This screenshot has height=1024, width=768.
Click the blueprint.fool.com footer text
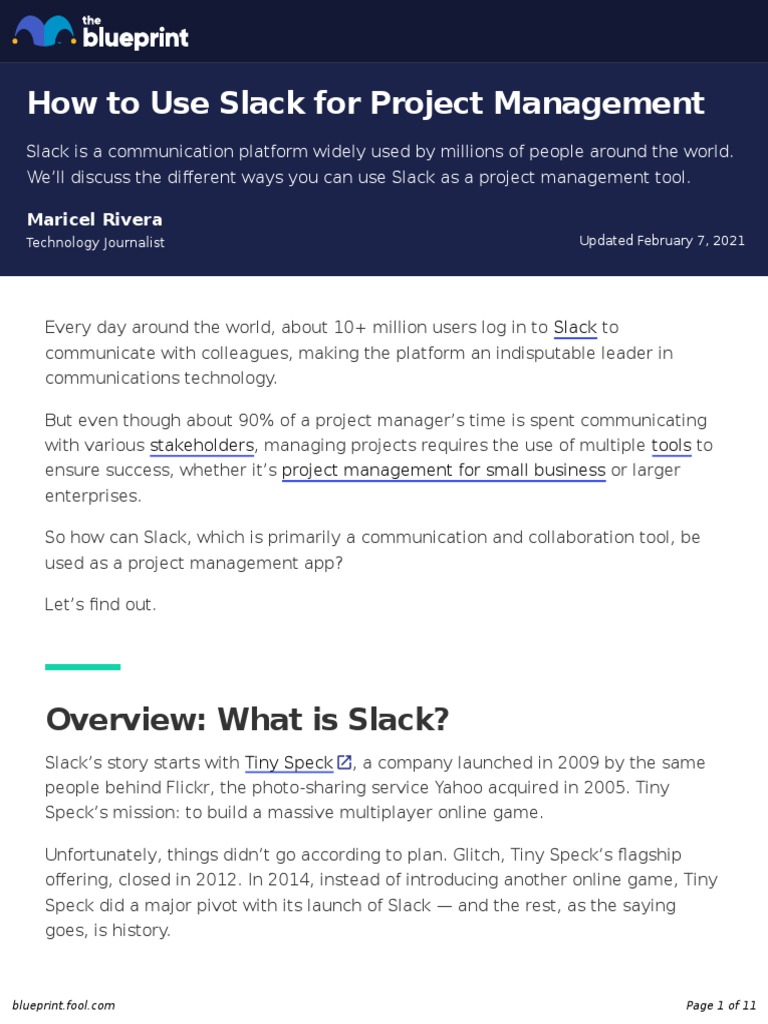63,1005
